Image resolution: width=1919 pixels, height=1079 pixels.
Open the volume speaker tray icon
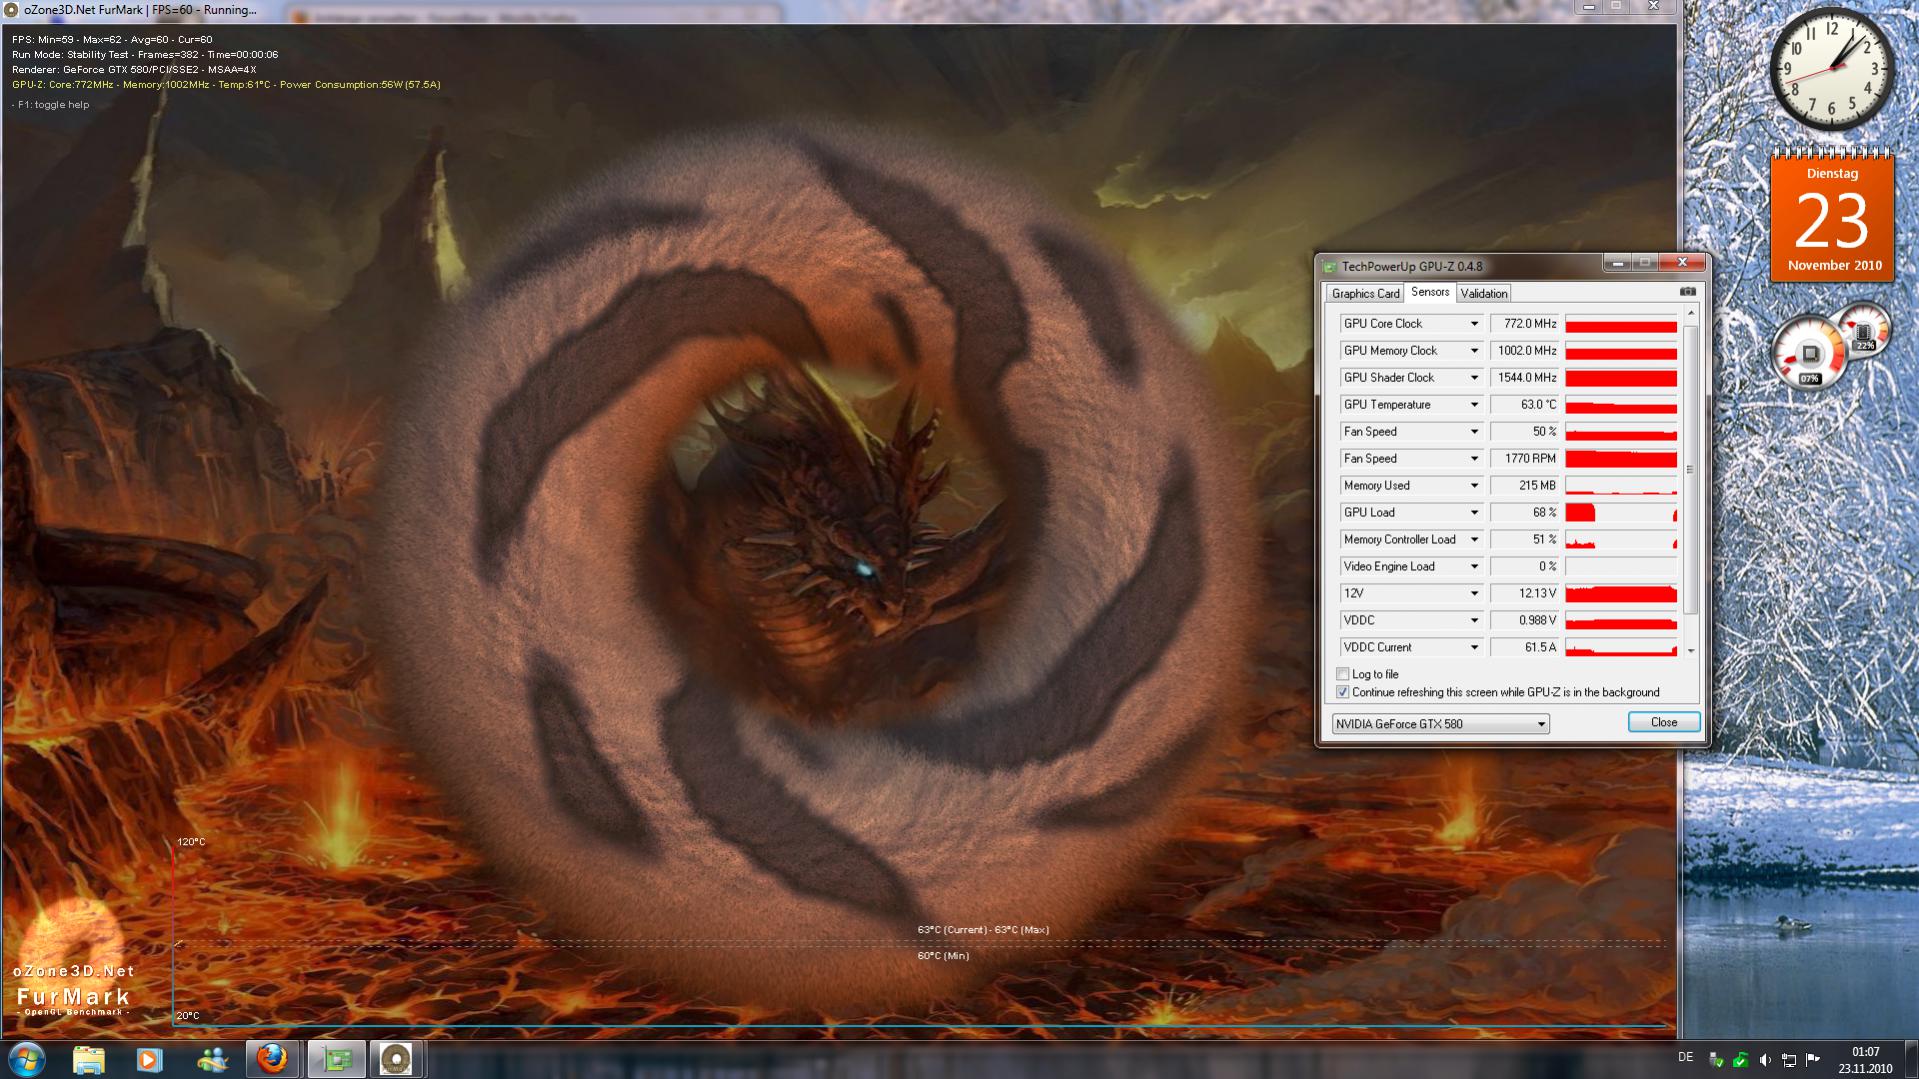(x=1765, y=1060)
